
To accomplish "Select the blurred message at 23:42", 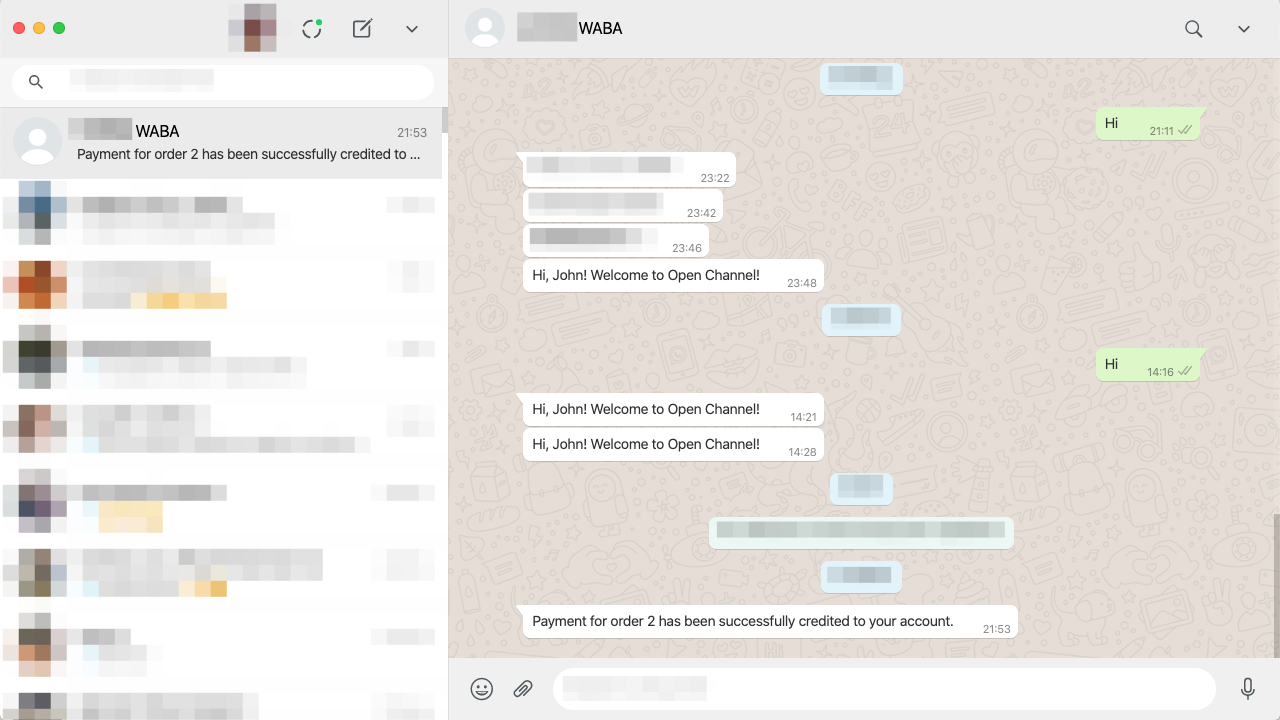I will (622, 205).
